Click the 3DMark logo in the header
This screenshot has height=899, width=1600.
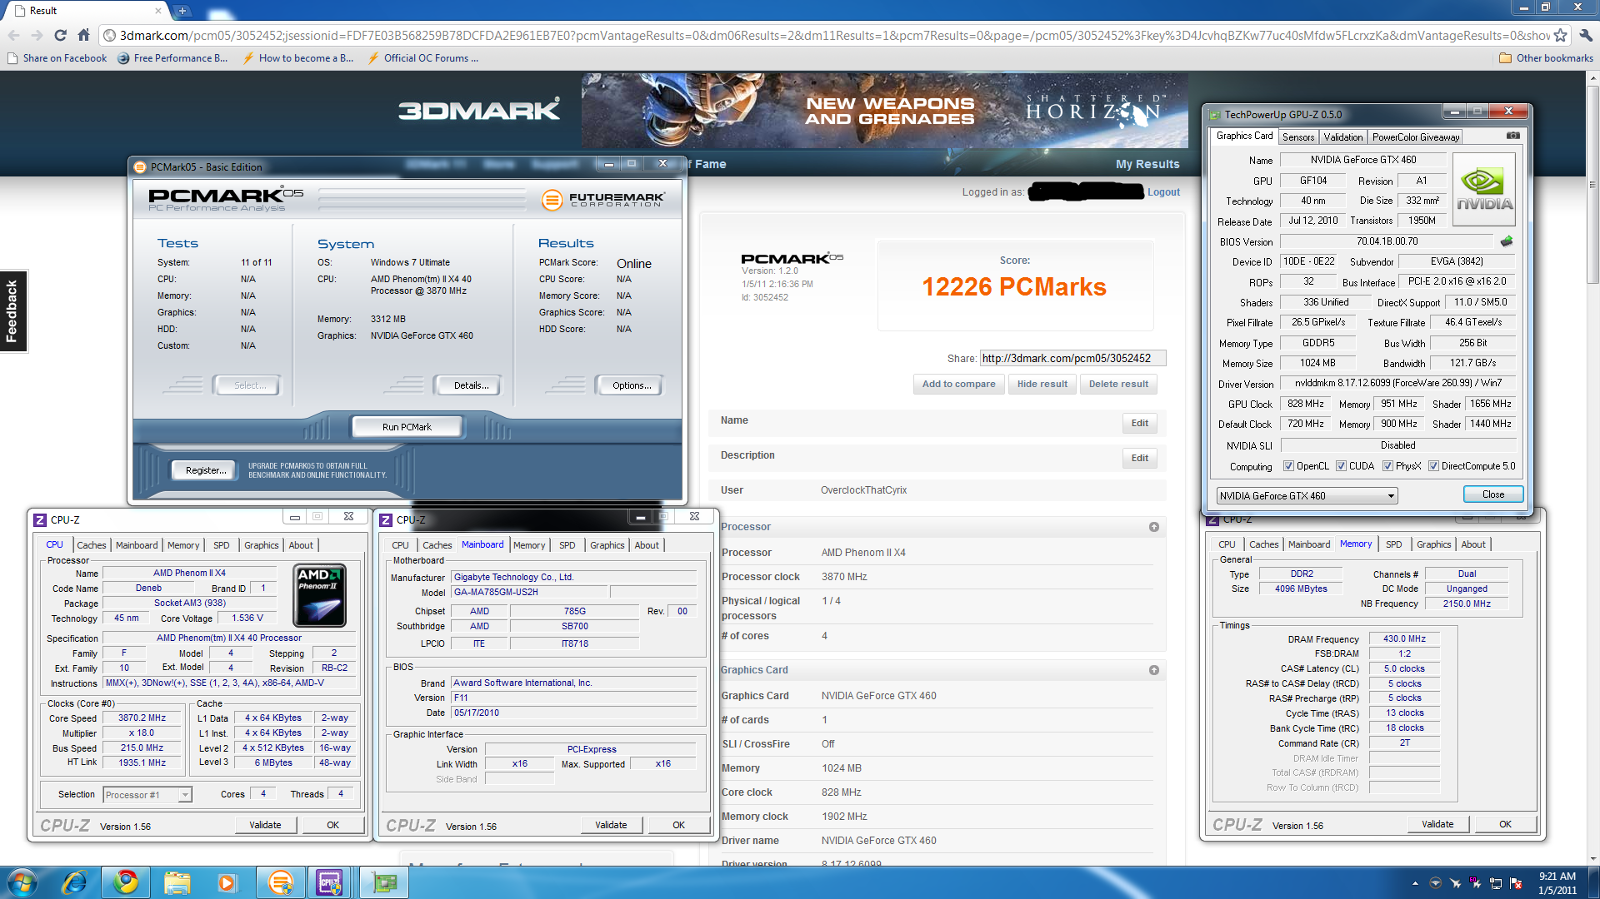[479, 110]
